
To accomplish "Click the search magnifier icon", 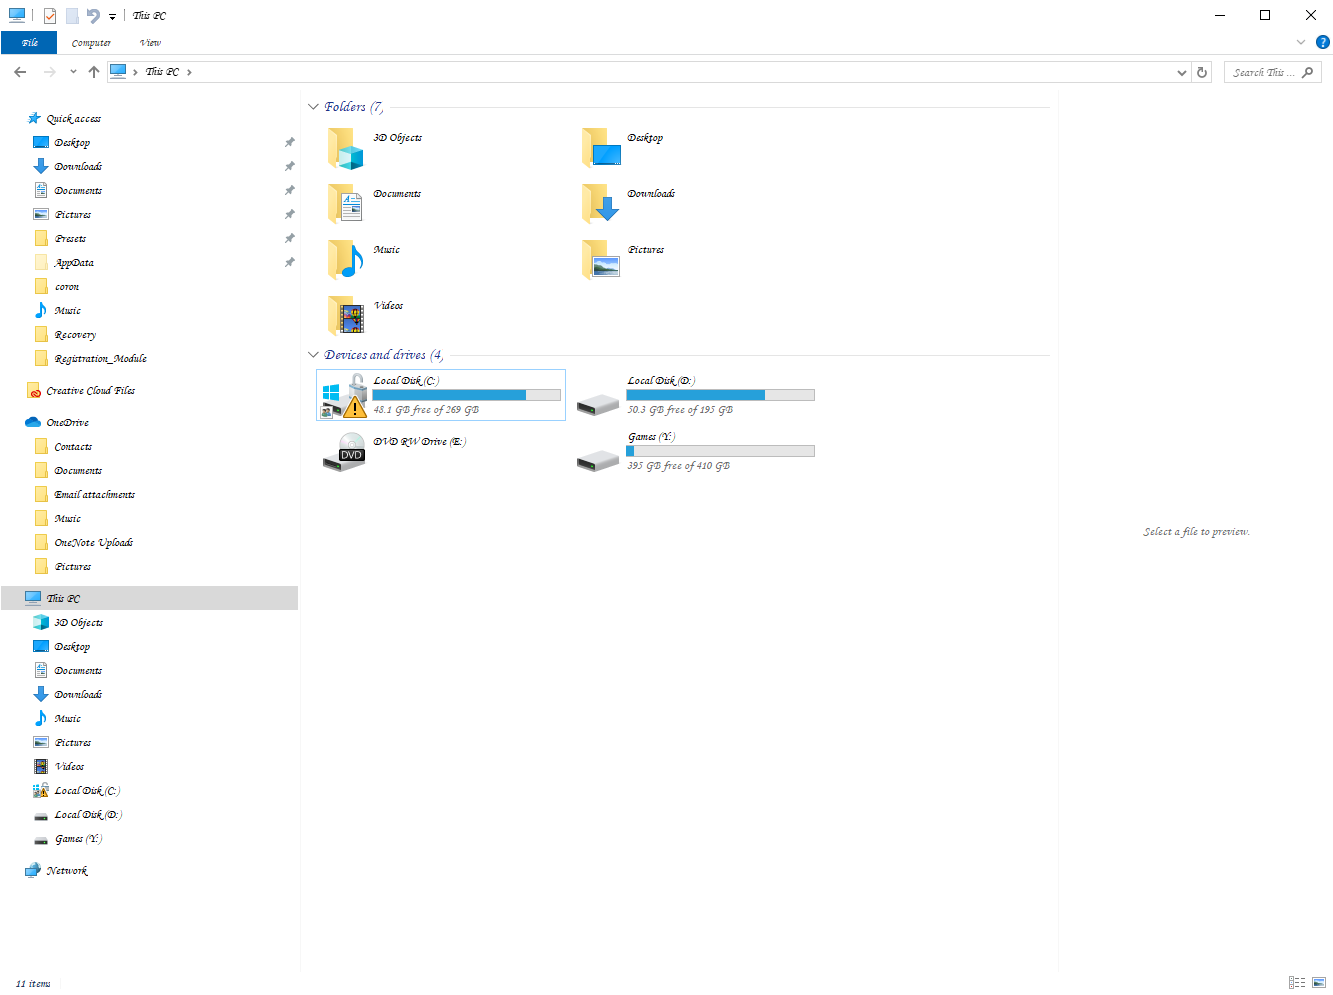I will 1308,72.
